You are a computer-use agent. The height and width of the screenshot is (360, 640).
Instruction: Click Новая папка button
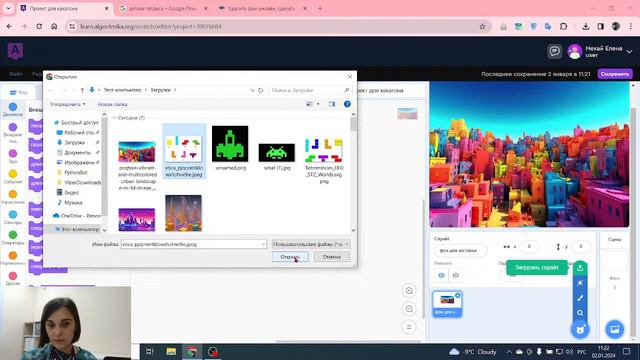(x=112, y=104)
